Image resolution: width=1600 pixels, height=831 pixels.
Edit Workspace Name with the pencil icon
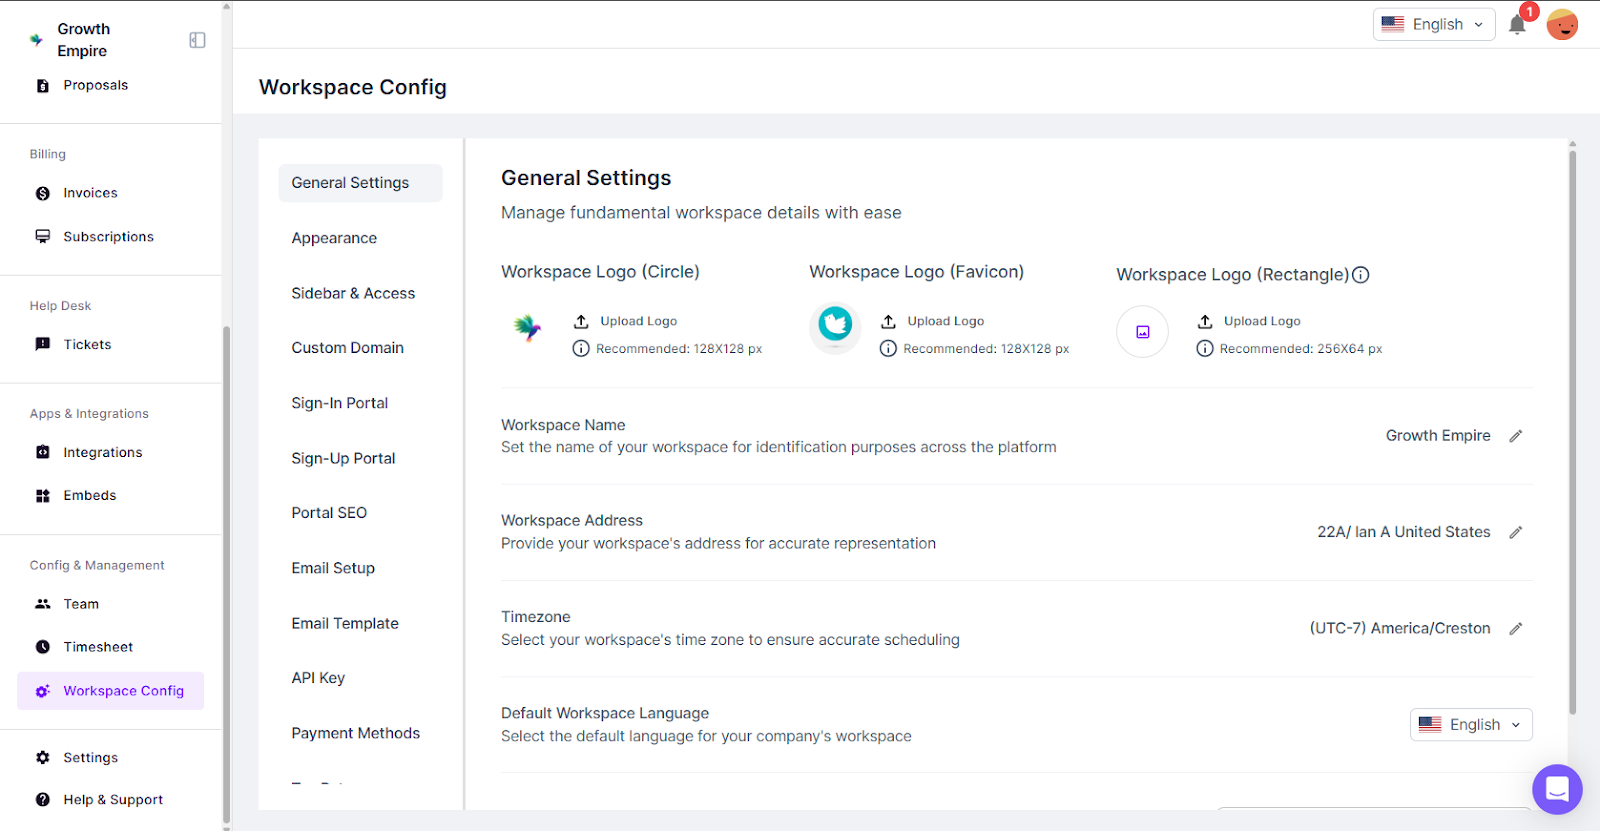tap(1515, 436)
